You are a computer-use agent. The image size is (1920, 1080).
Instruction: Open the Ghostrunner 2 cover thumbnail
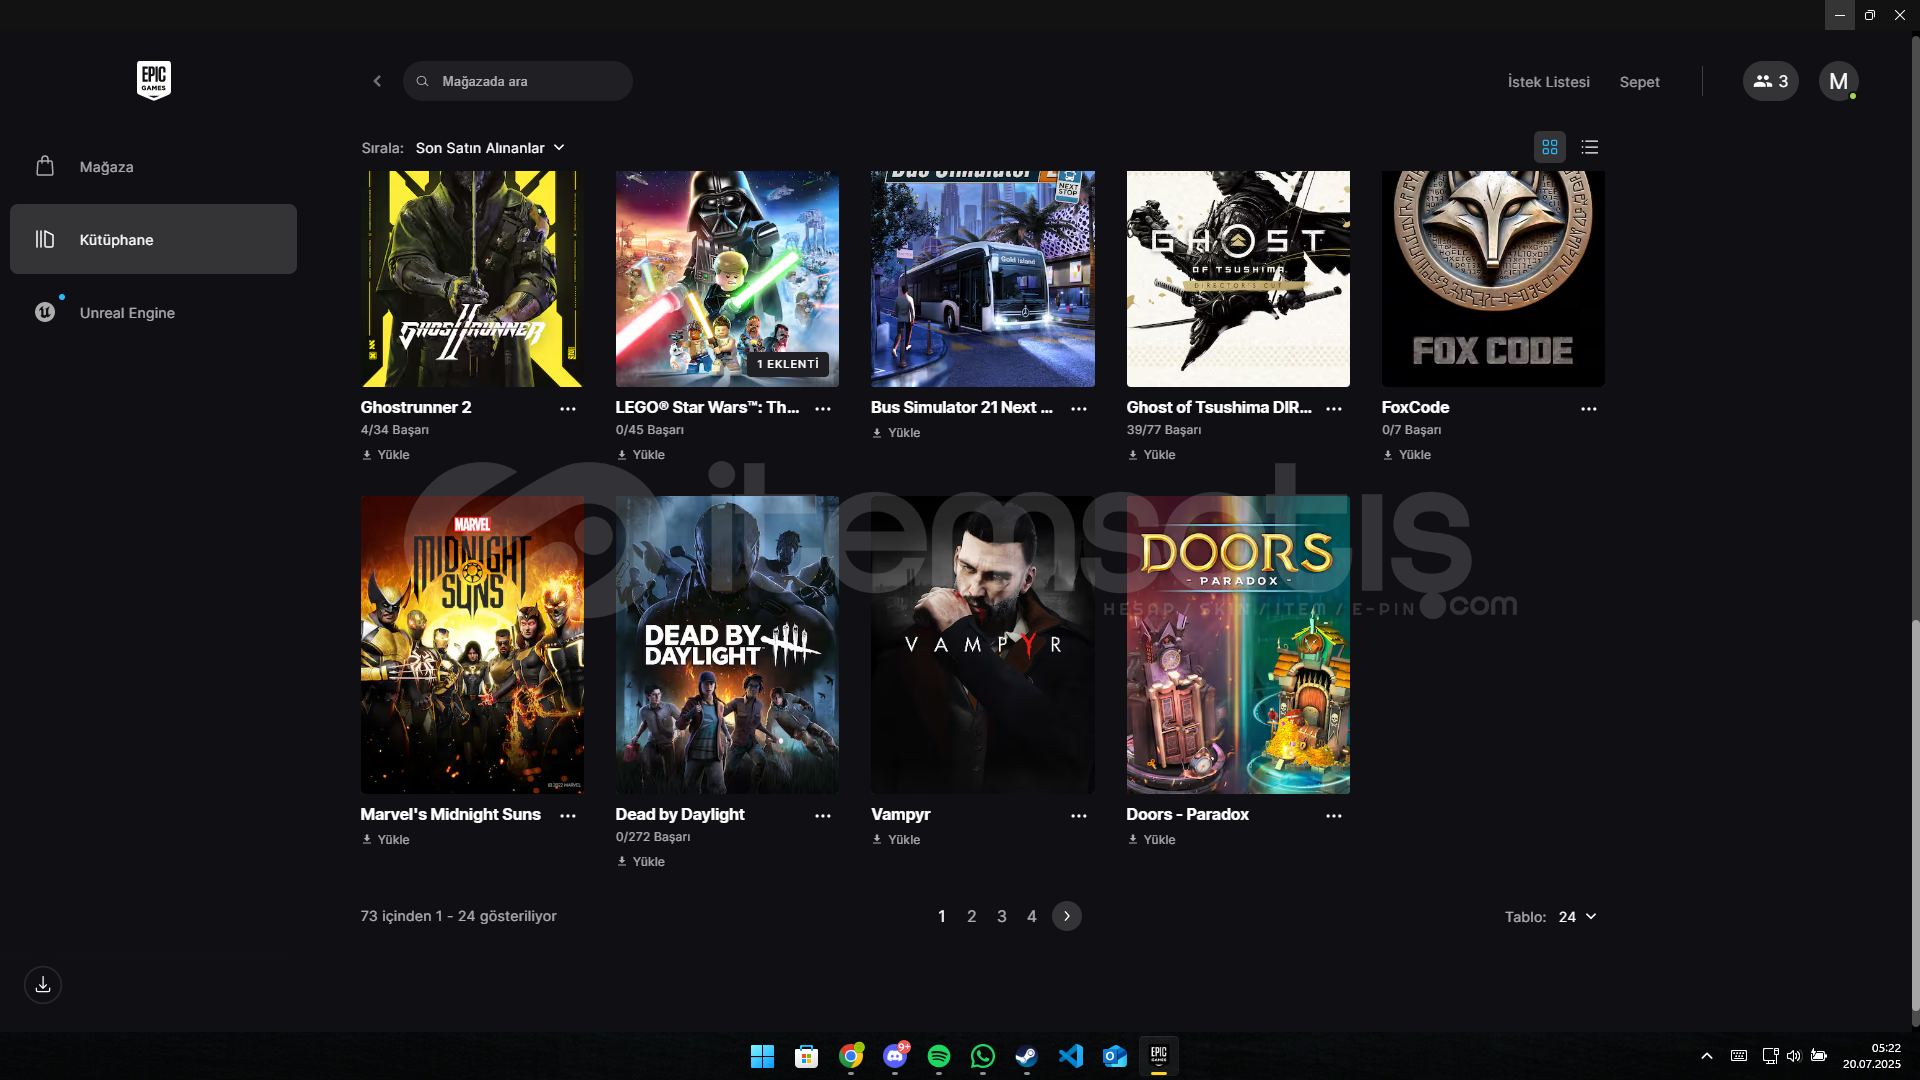pos(472,279)
